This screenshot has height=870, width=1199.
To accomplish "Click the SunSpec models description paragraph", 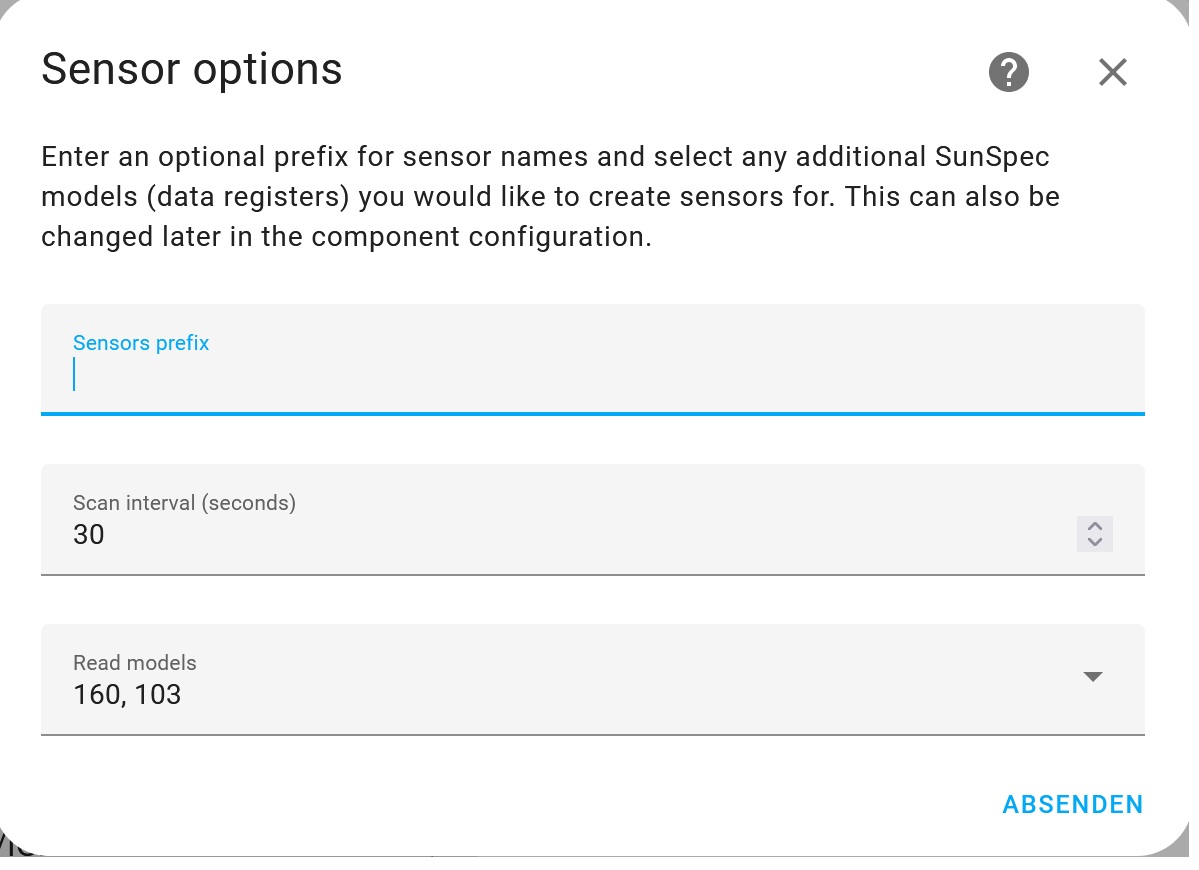I will [551, 196].
